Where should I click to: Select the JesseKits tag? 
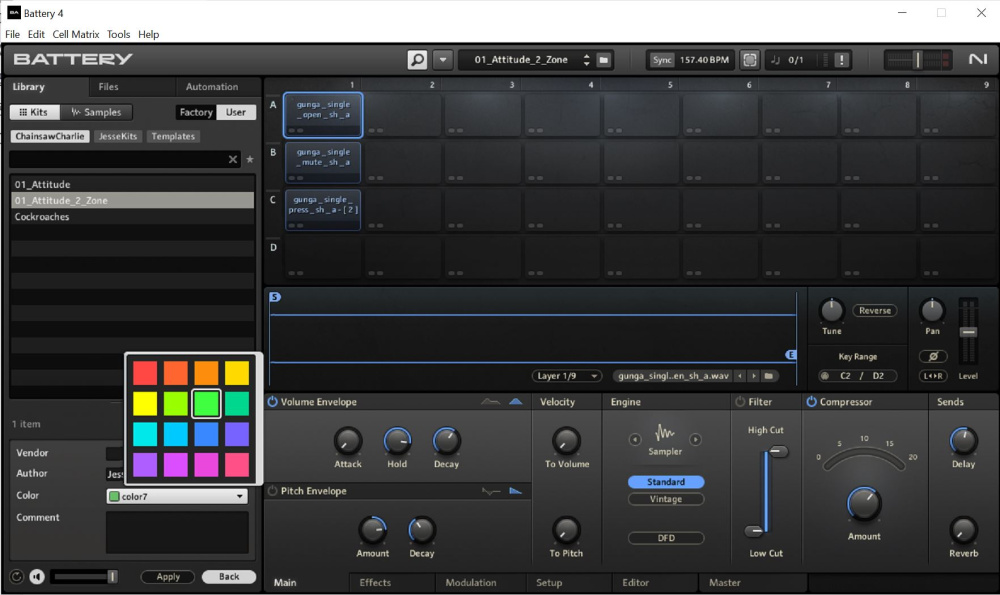click(x=118, y=136)
